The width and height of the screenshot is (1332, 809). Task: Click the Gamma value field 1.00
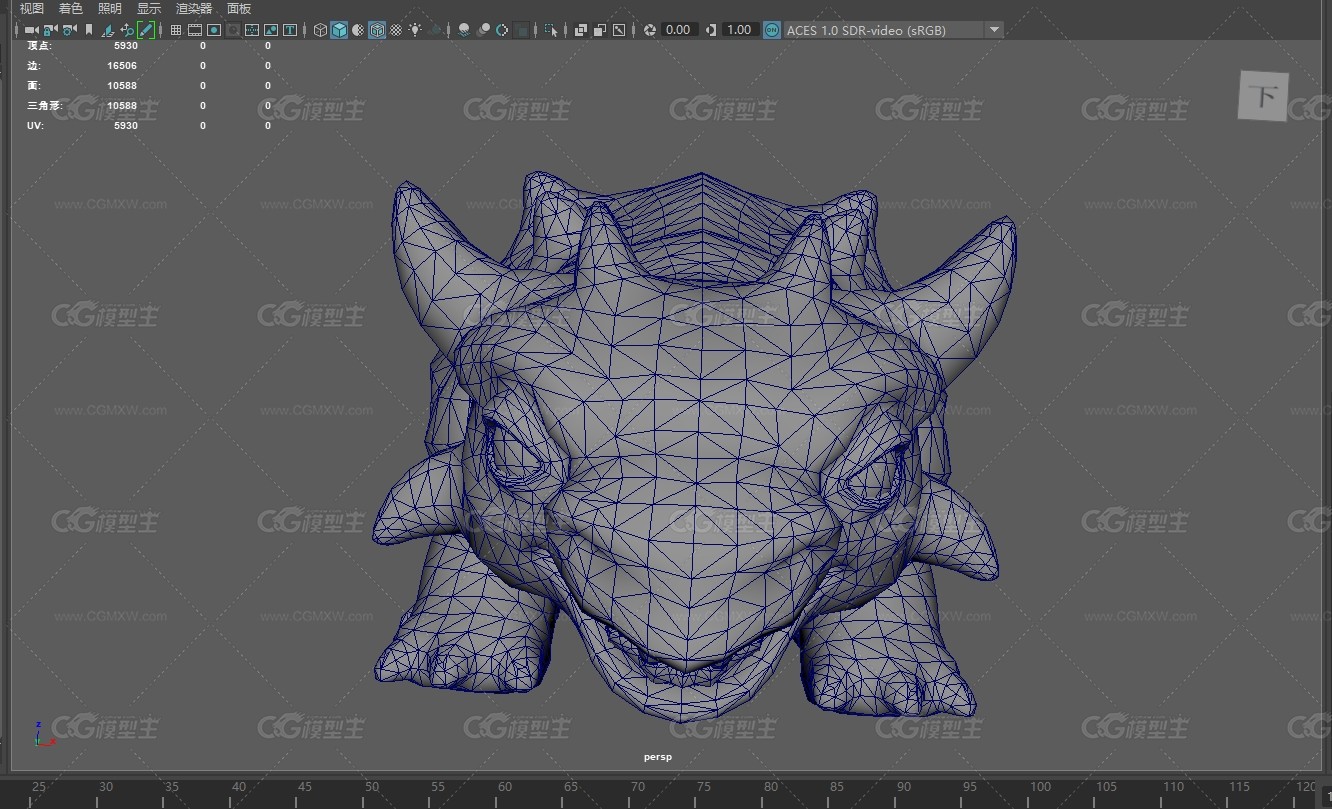739,30
